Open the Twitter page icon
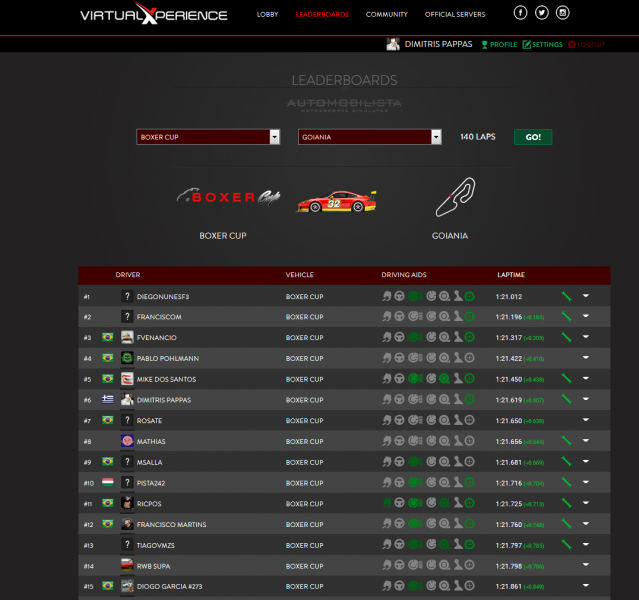 pos(542,13)
